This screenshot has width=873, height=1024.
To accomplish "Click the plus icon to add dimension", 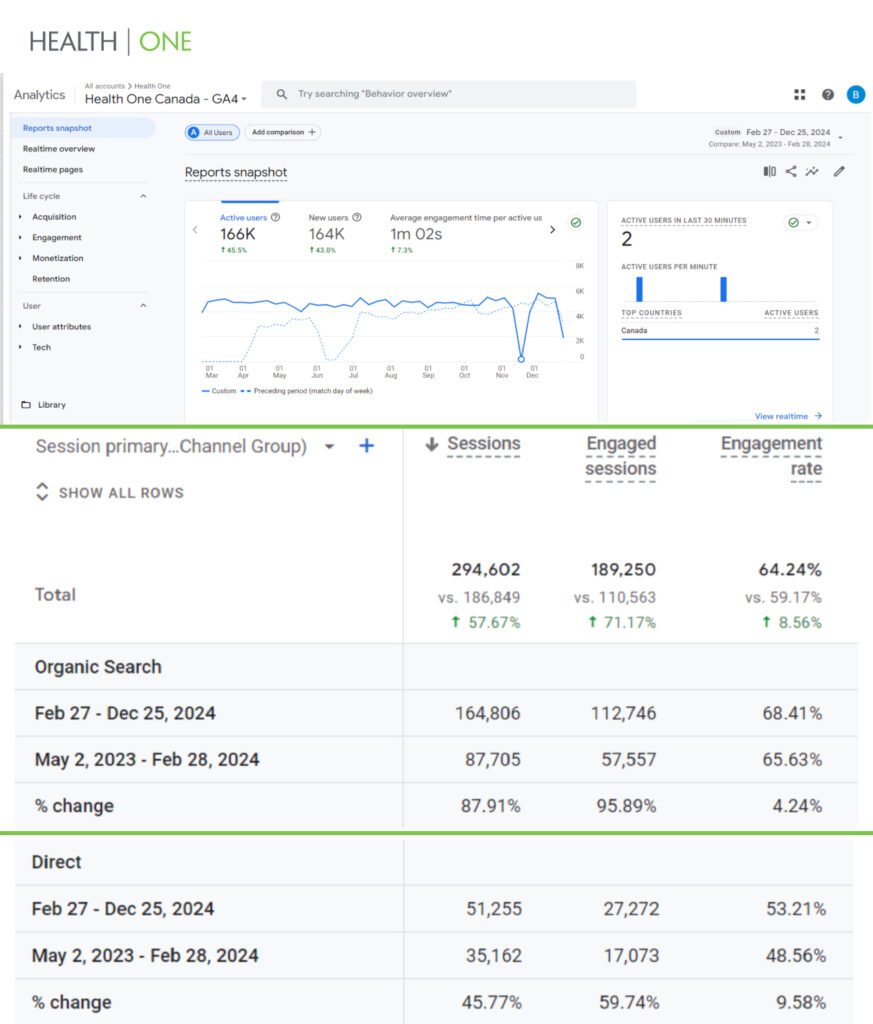I will (366, 446).
